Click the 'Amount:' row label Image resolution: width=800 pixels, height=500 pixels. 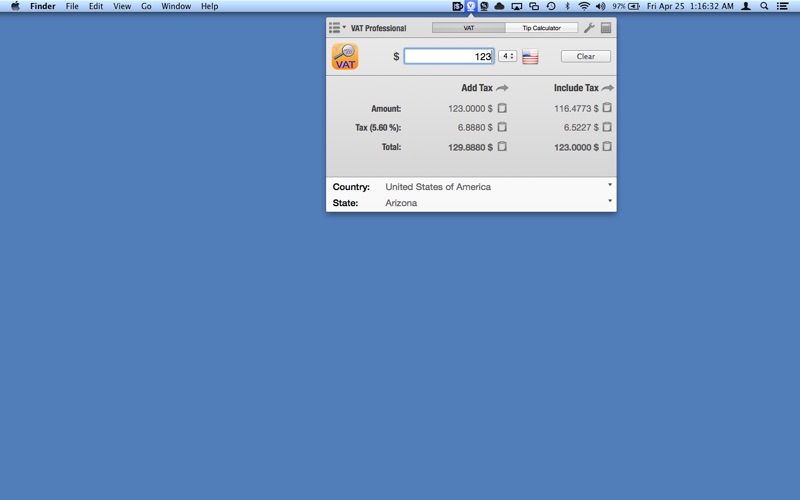(x=386, y=109)
